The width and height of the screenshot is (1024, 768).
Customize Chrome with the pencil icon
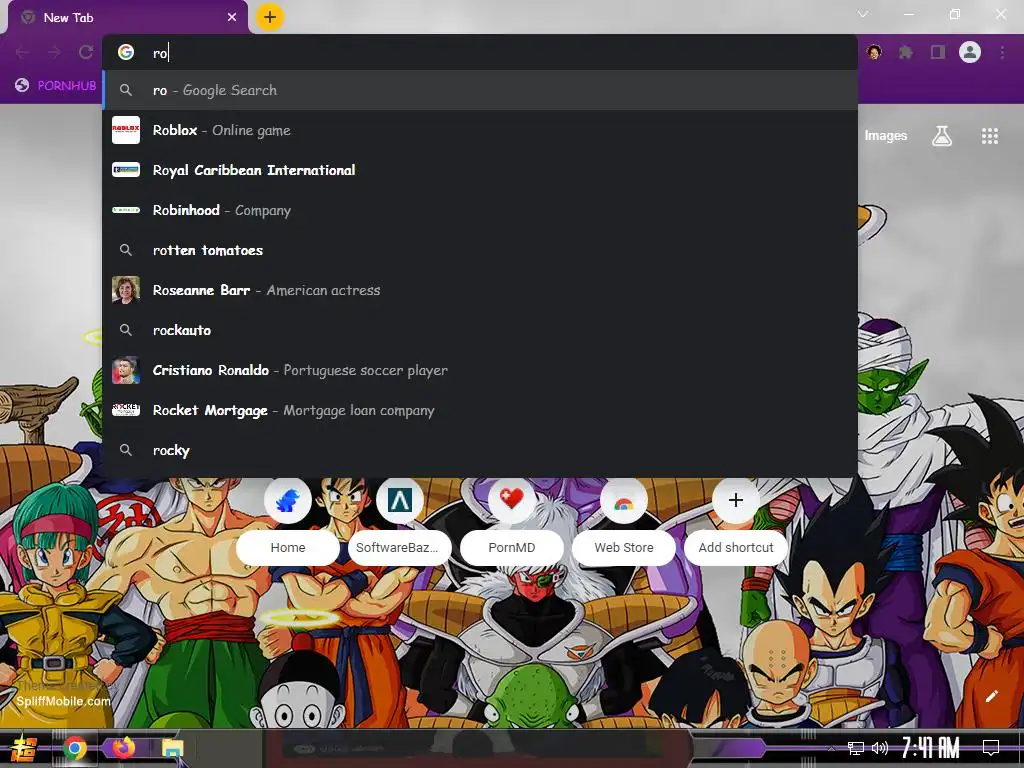(991, 696)
